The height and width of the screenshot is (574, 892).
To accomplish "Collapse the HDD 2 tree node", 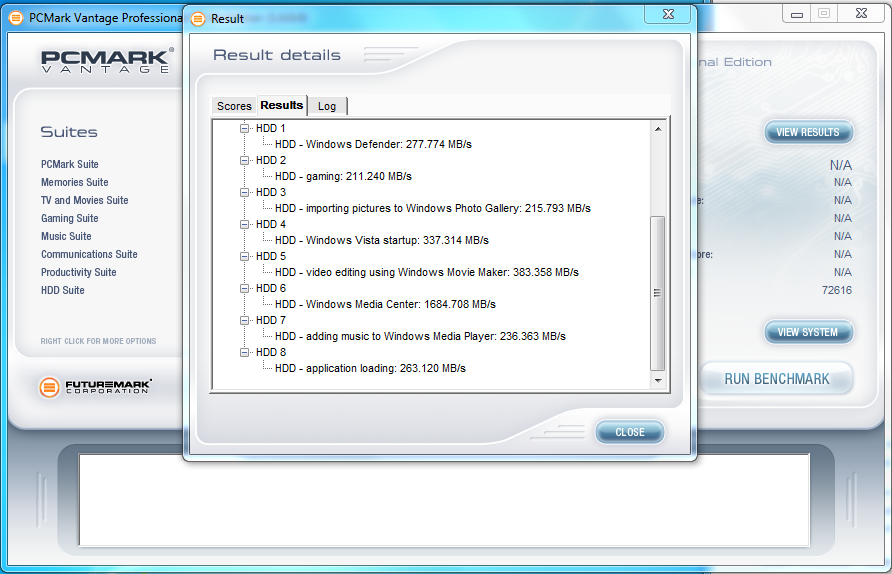I will (x=245, y=160).
